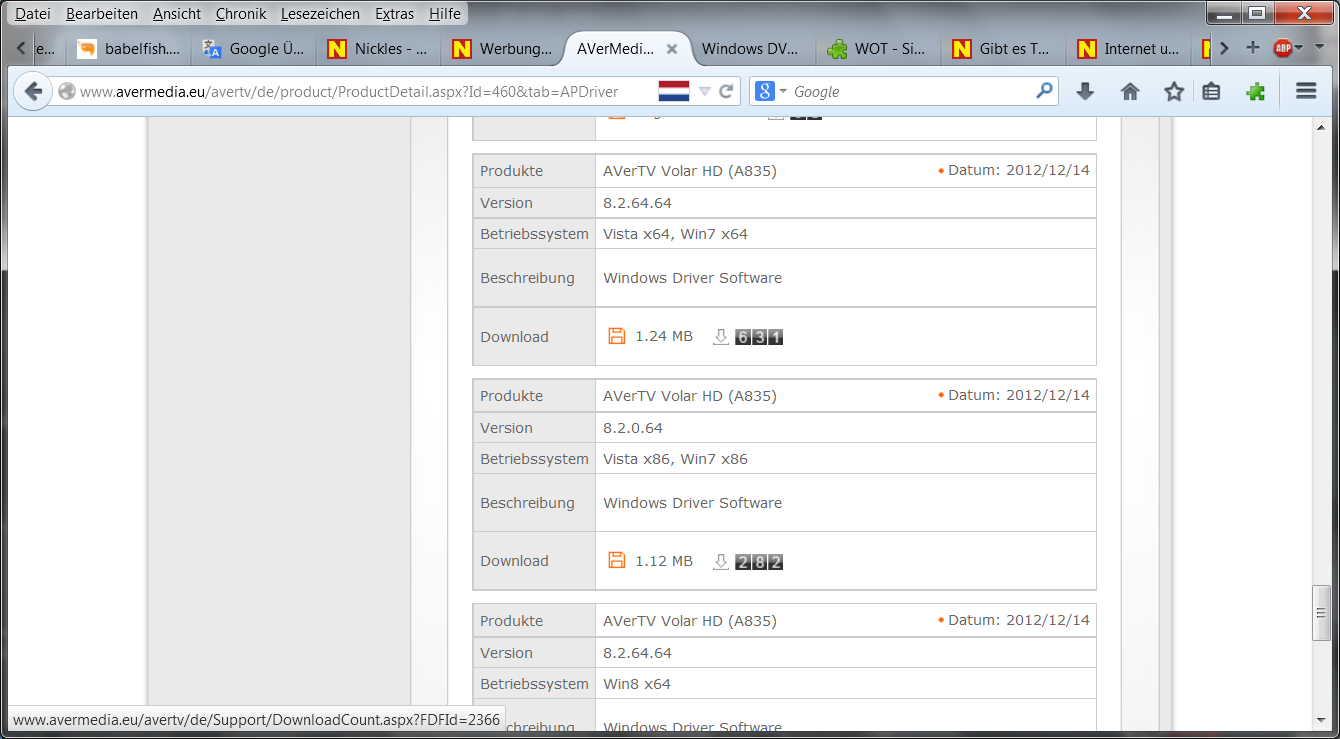Screen dimensions: 1340x739
Task: Click the 1.12 MB download link
Action: [664, 561]
